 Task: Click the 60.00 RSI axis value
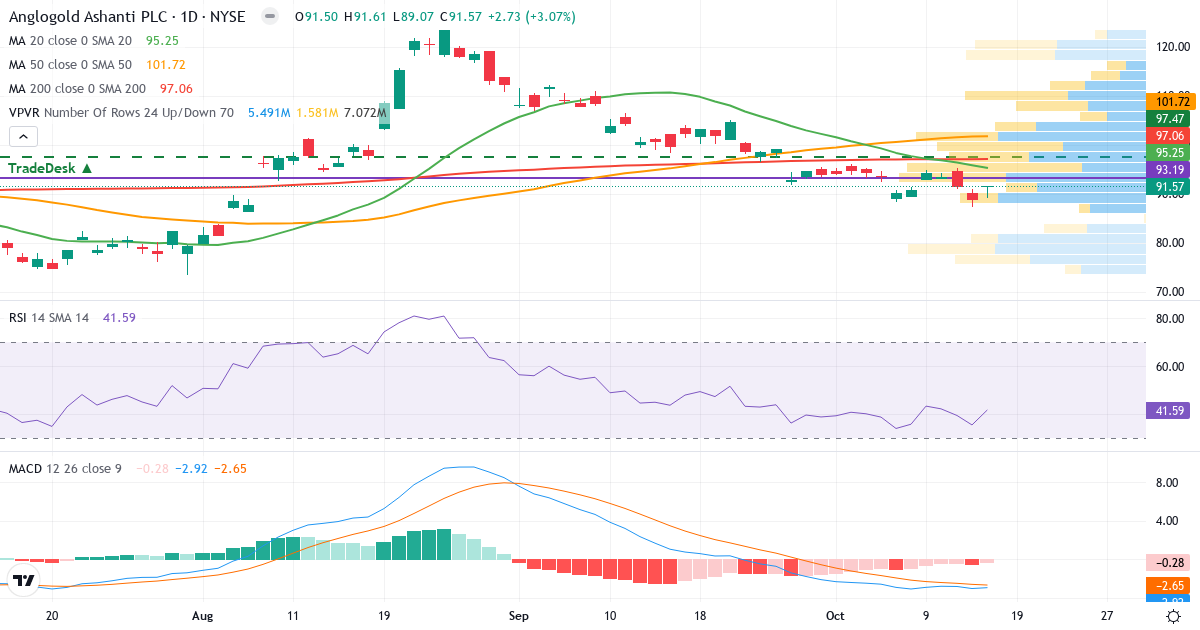pos(1170,367)
